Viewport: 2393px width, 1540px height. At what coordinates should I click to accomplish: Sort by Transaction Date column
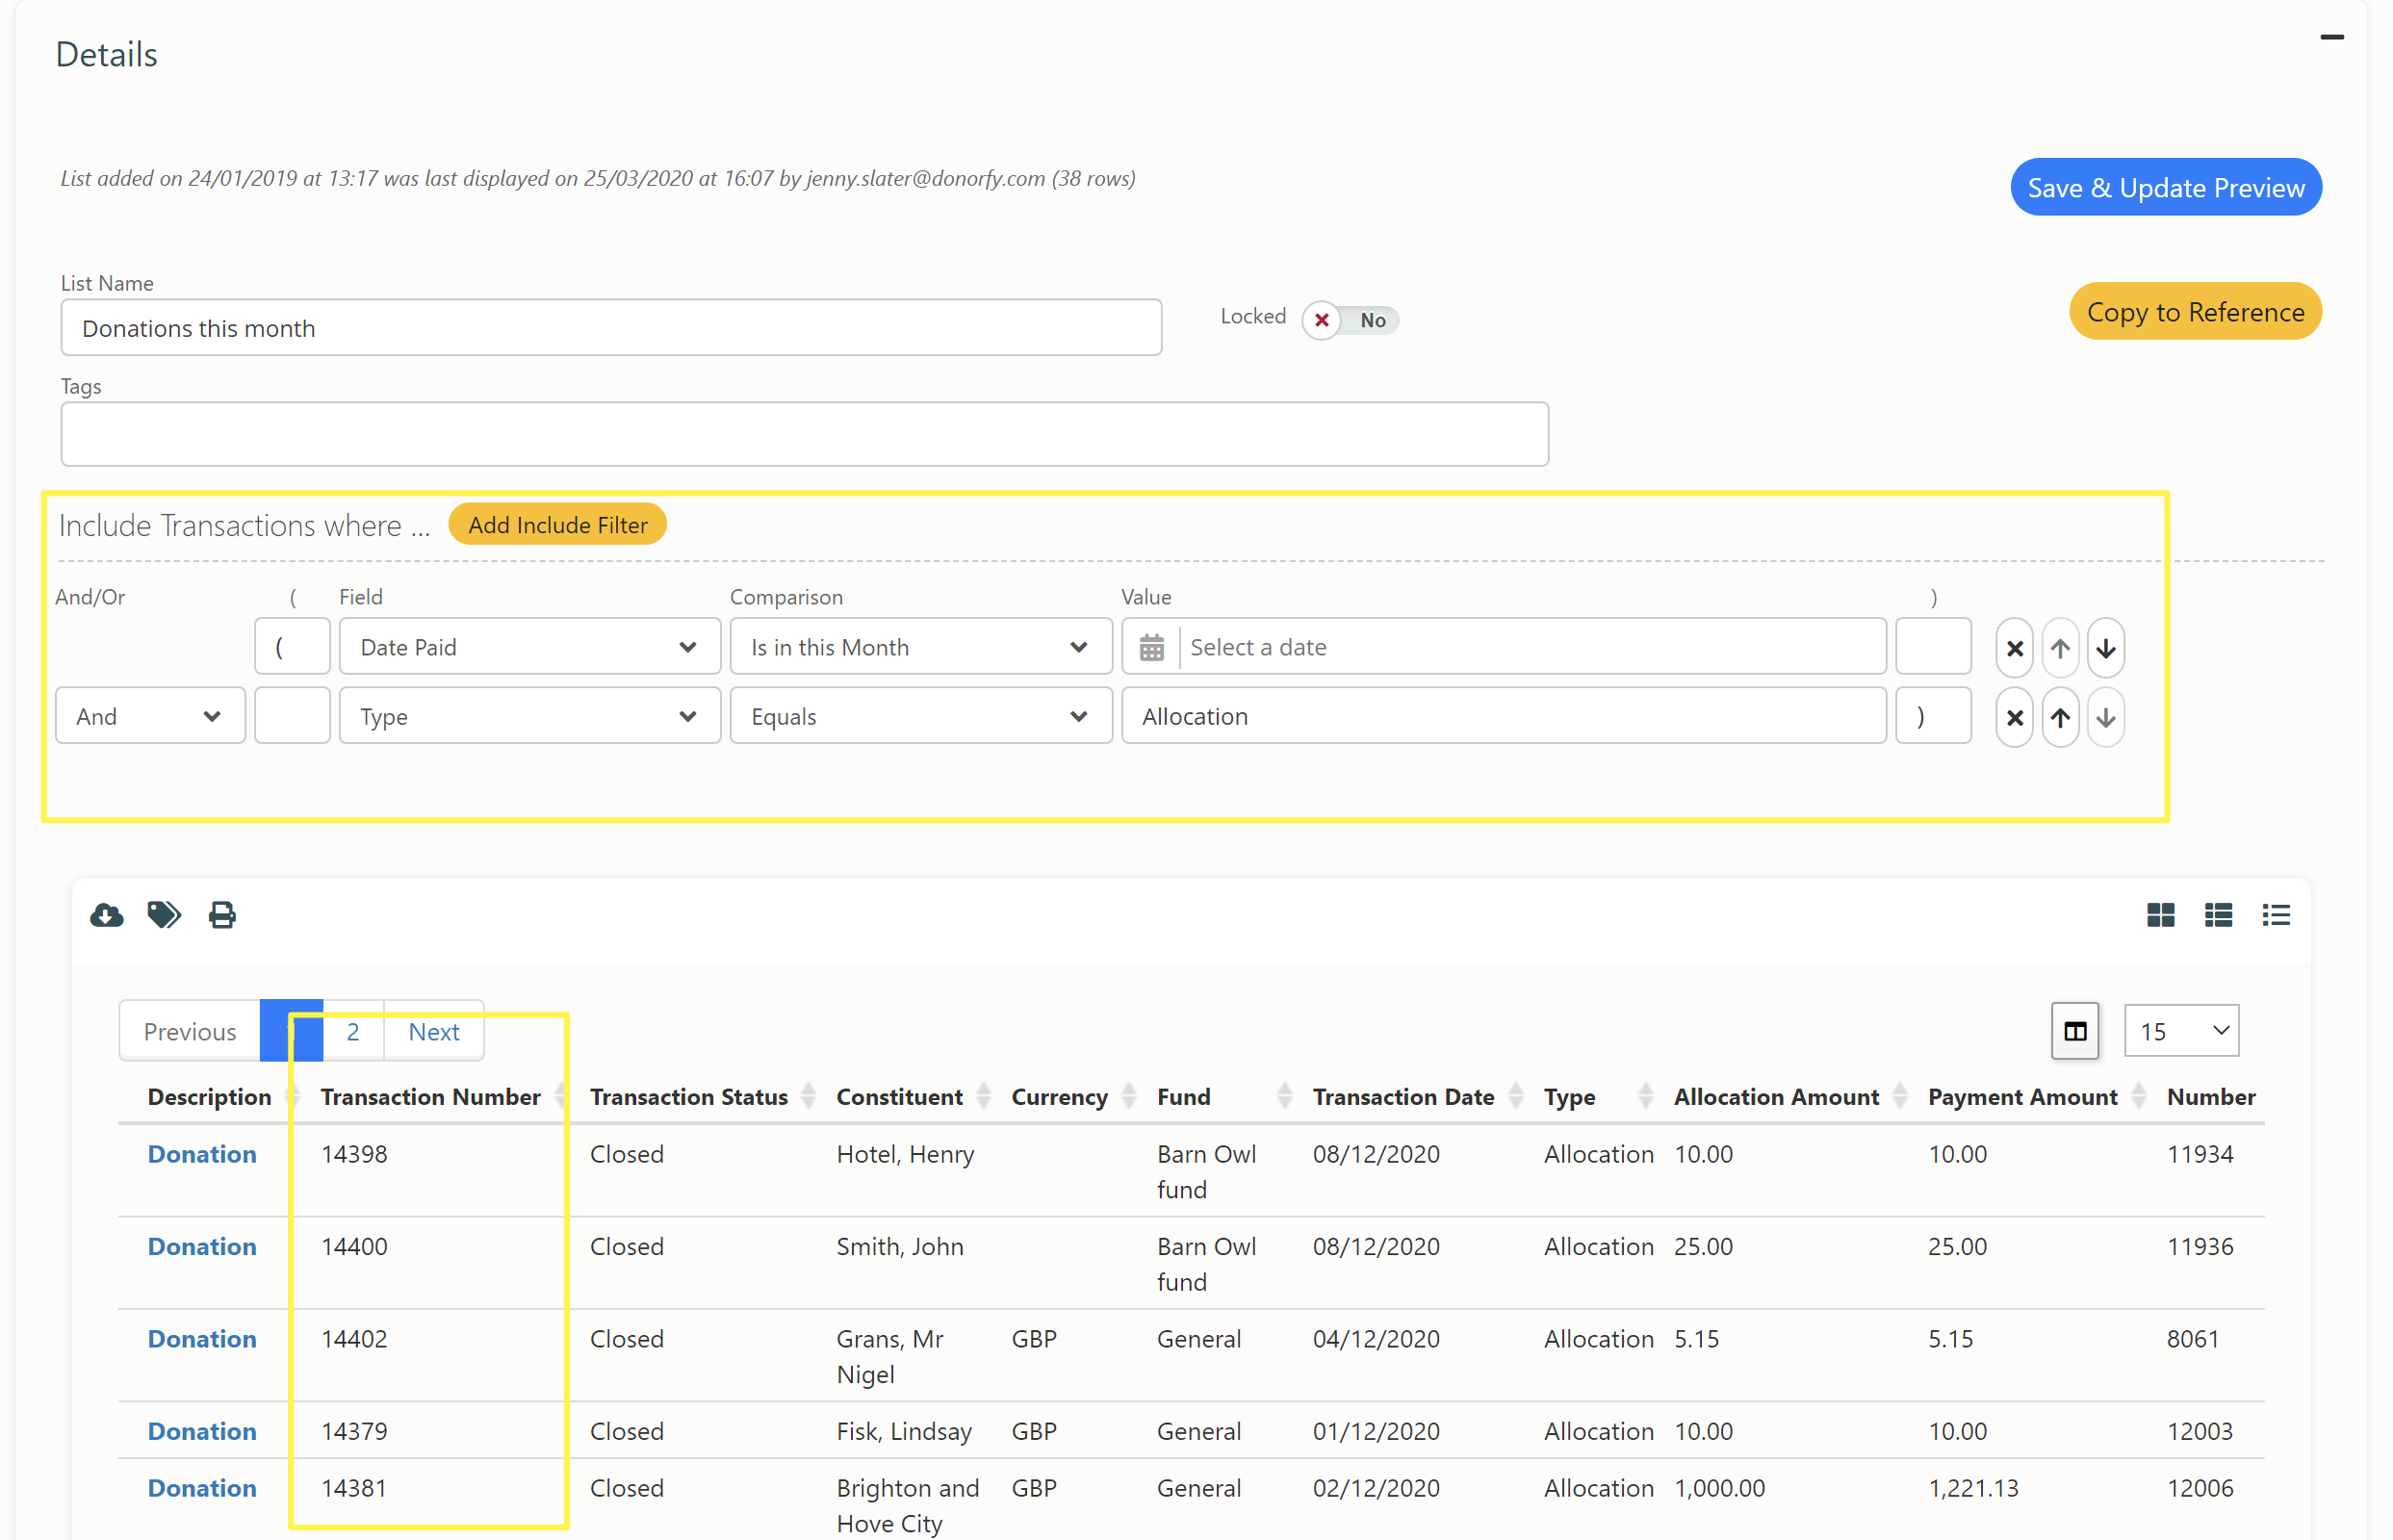coord(1516,1097)
